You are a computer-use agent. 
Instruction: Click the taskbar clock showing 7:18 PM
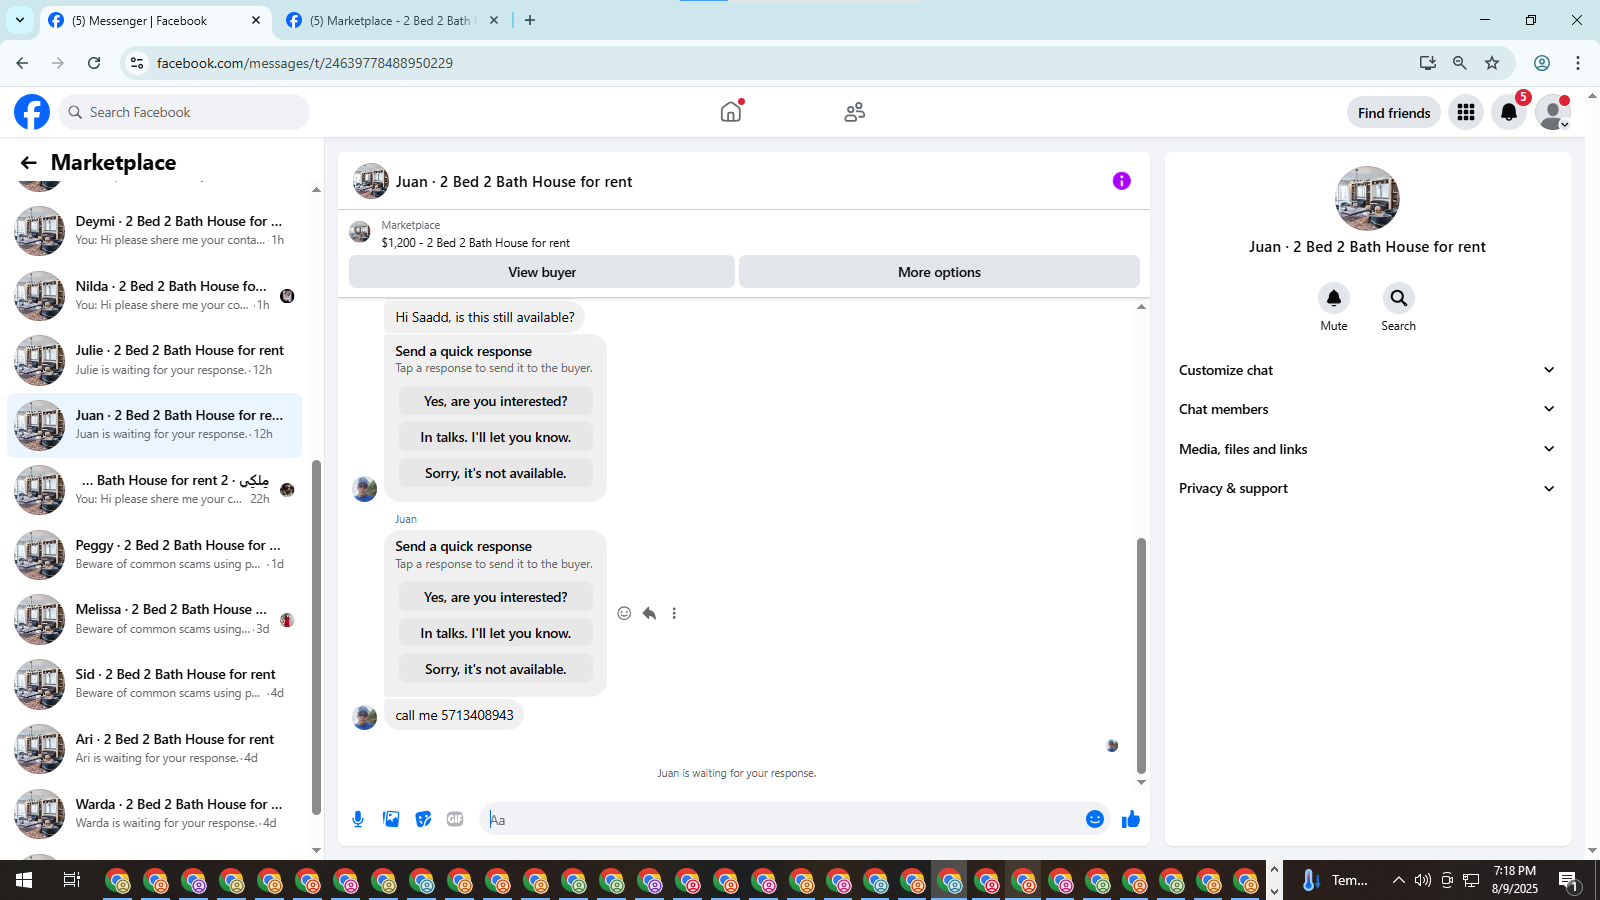point(1515,880)
